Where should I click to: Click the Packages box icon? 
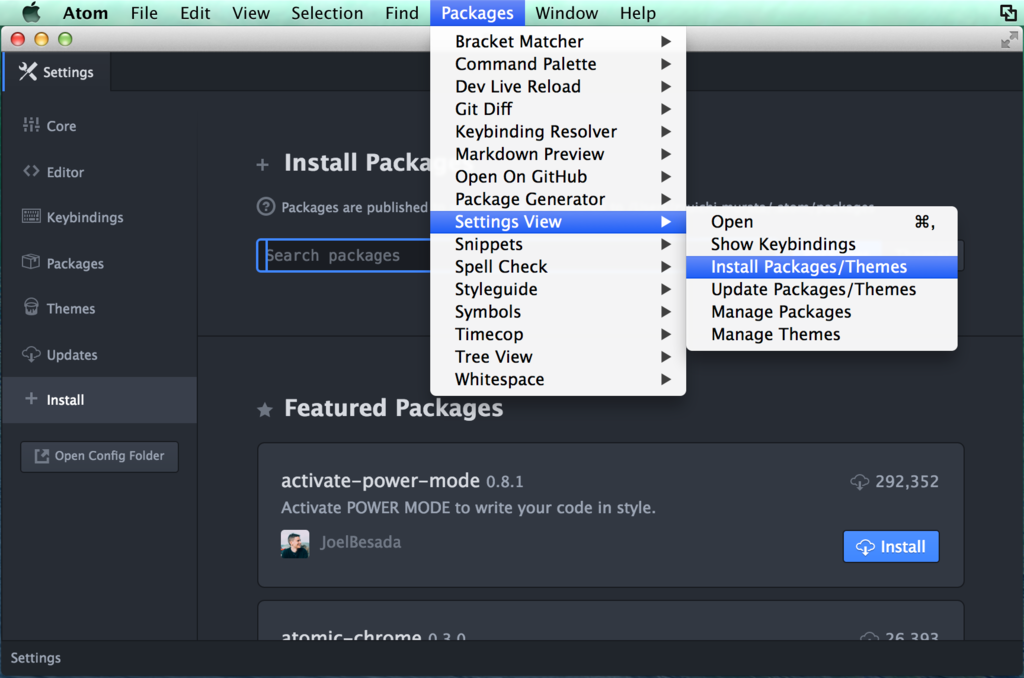31,262
